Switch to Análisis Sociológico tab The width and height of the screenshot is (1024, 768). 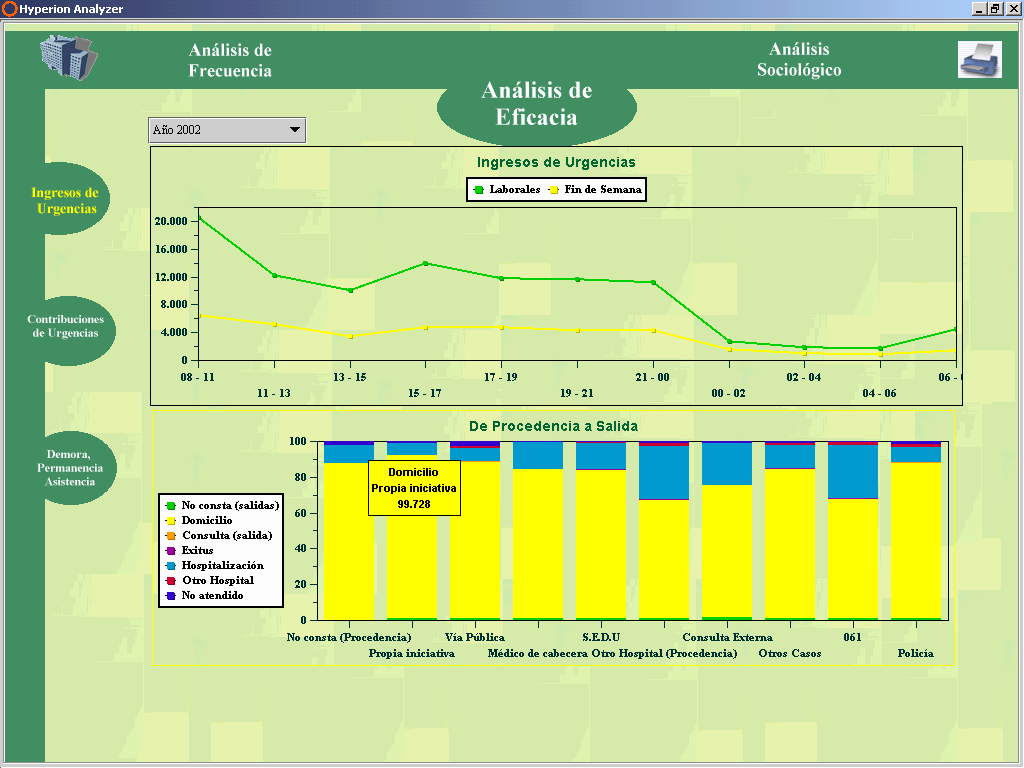coord(799,60)
